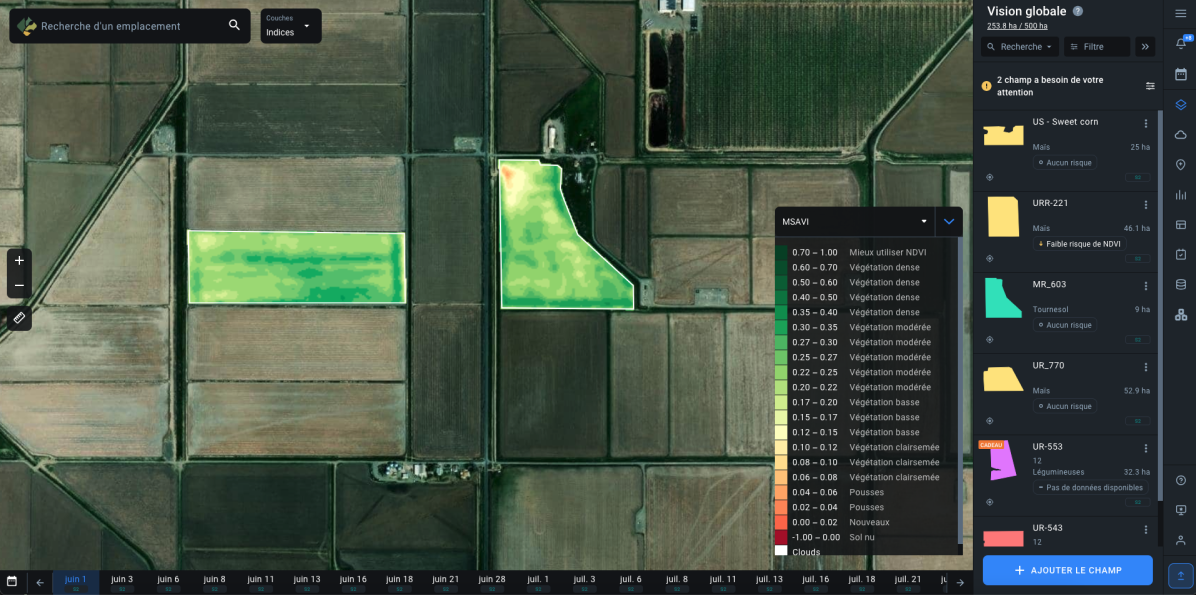The height and width of the screenshot is (595, 1196).
Task: Open the ruler measurement tool
Action: pos(19,317)
